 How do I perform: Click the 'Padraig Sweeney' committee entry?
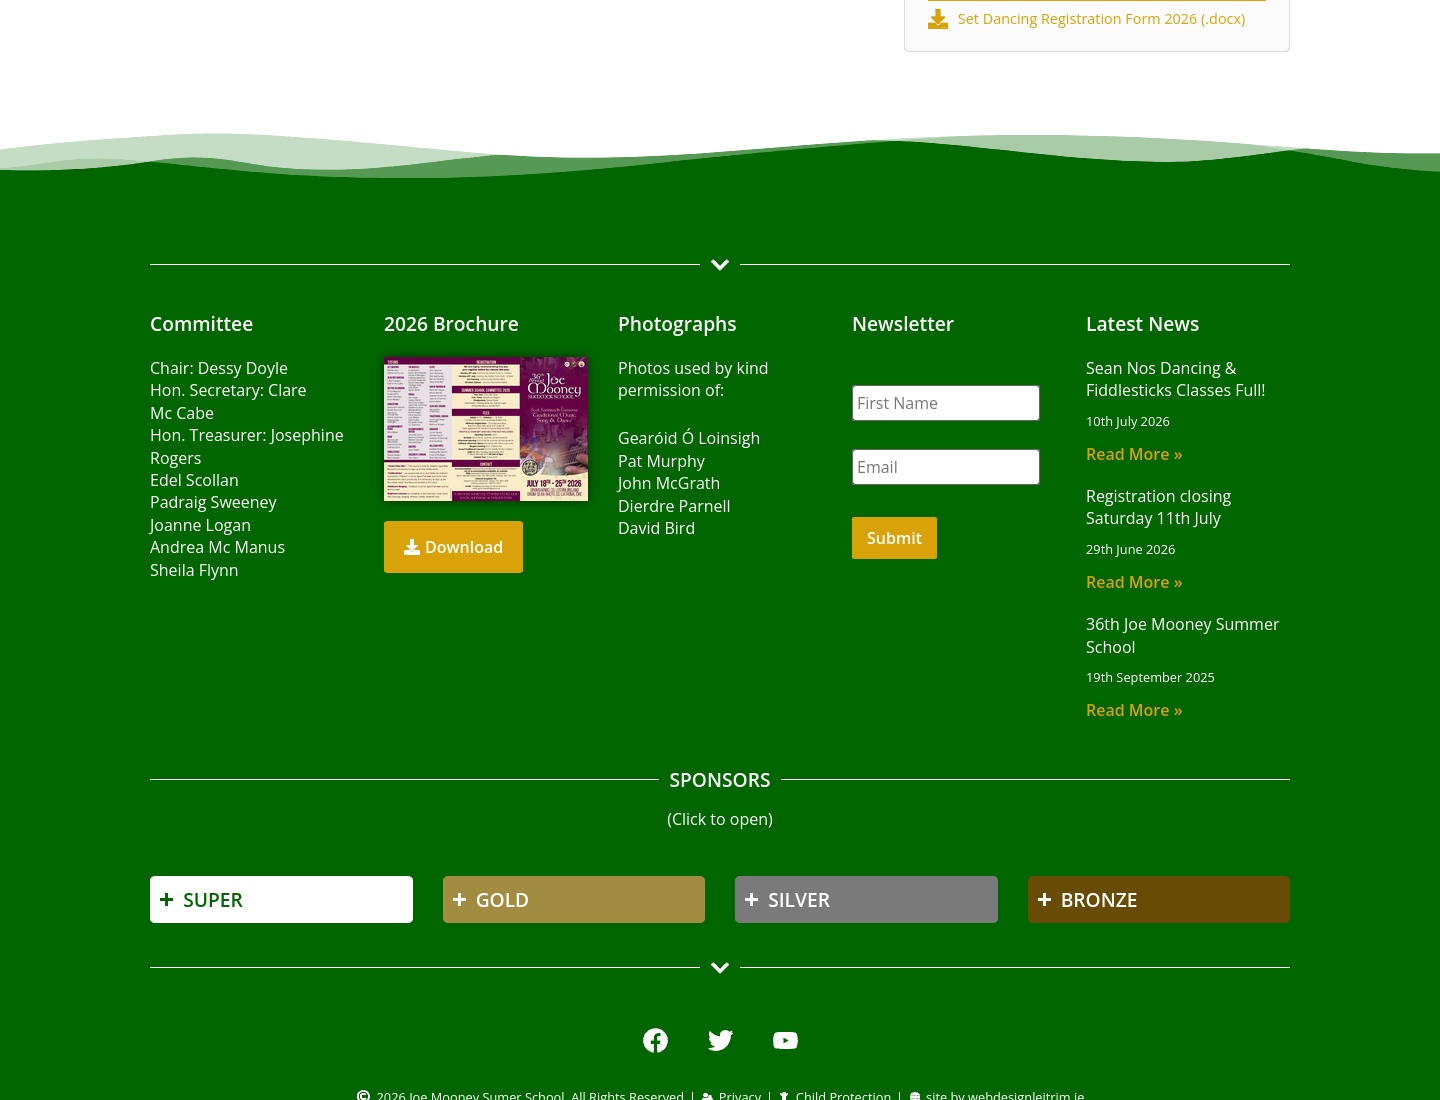[x=213, y=502]
